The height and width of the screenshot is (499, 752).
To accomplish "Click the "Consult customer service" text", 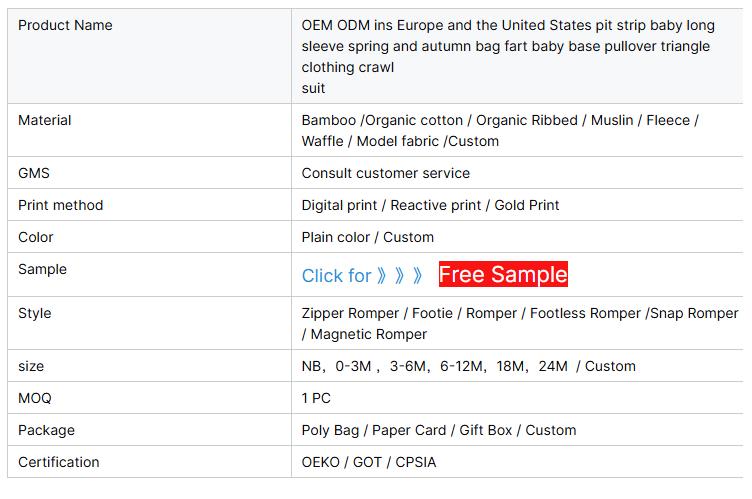I will [385, 173].
